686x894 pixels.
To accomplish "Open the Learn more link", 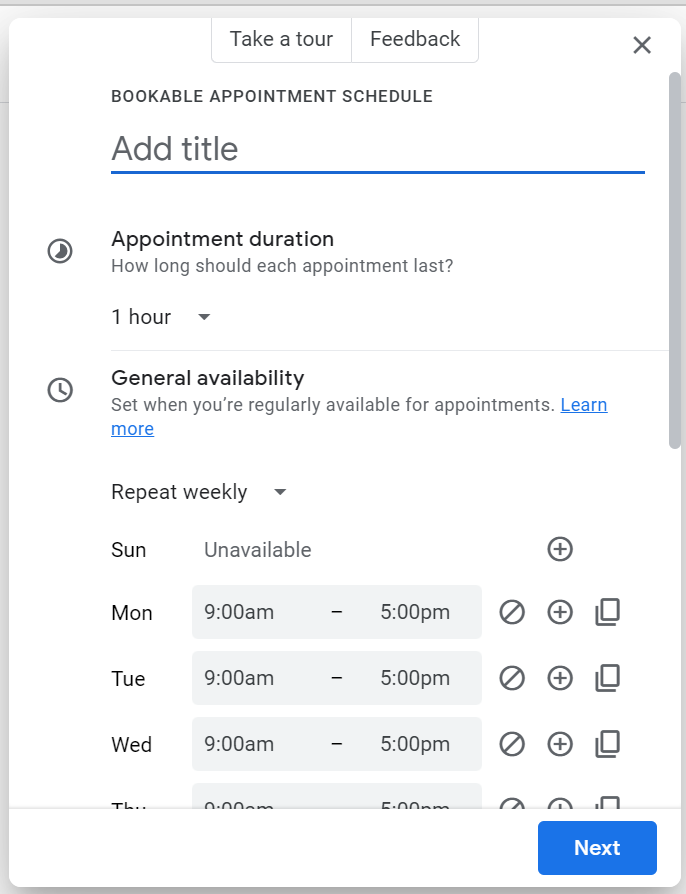I will (584, 404).
